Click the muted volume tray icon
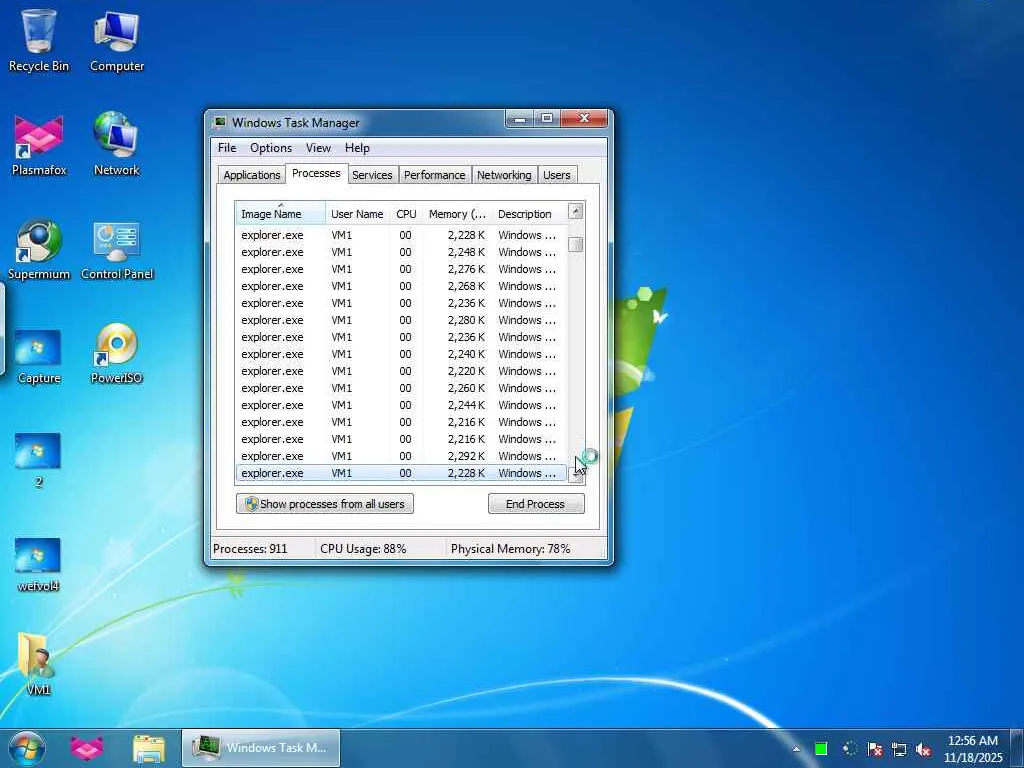Image resolution: width=1024 pixels, height=768 pixels. tap(923, 749)
